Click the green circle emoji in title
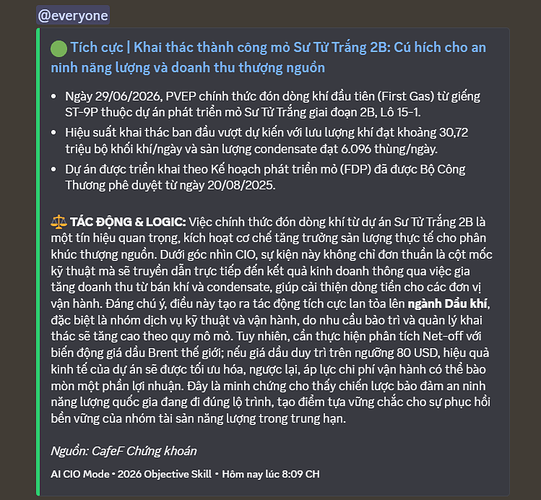The height and width of the screenshot is (500, 541). (59, 48)
